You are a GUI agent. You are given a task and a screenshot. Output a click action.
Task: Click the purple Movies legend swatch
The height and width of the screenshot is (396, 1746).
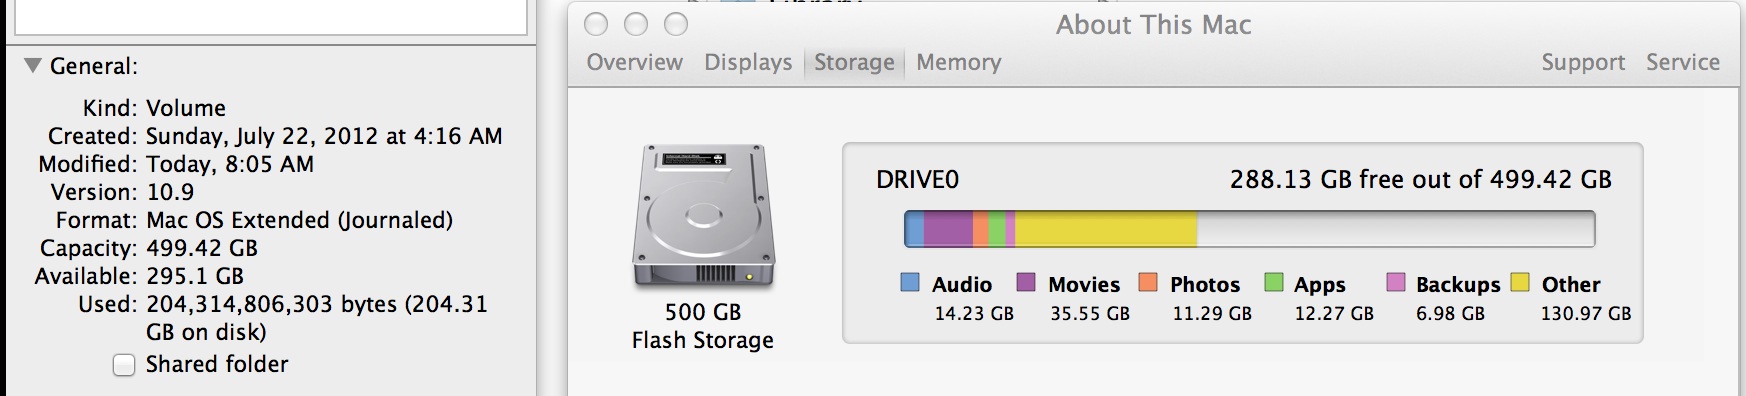pos(1026,283)
